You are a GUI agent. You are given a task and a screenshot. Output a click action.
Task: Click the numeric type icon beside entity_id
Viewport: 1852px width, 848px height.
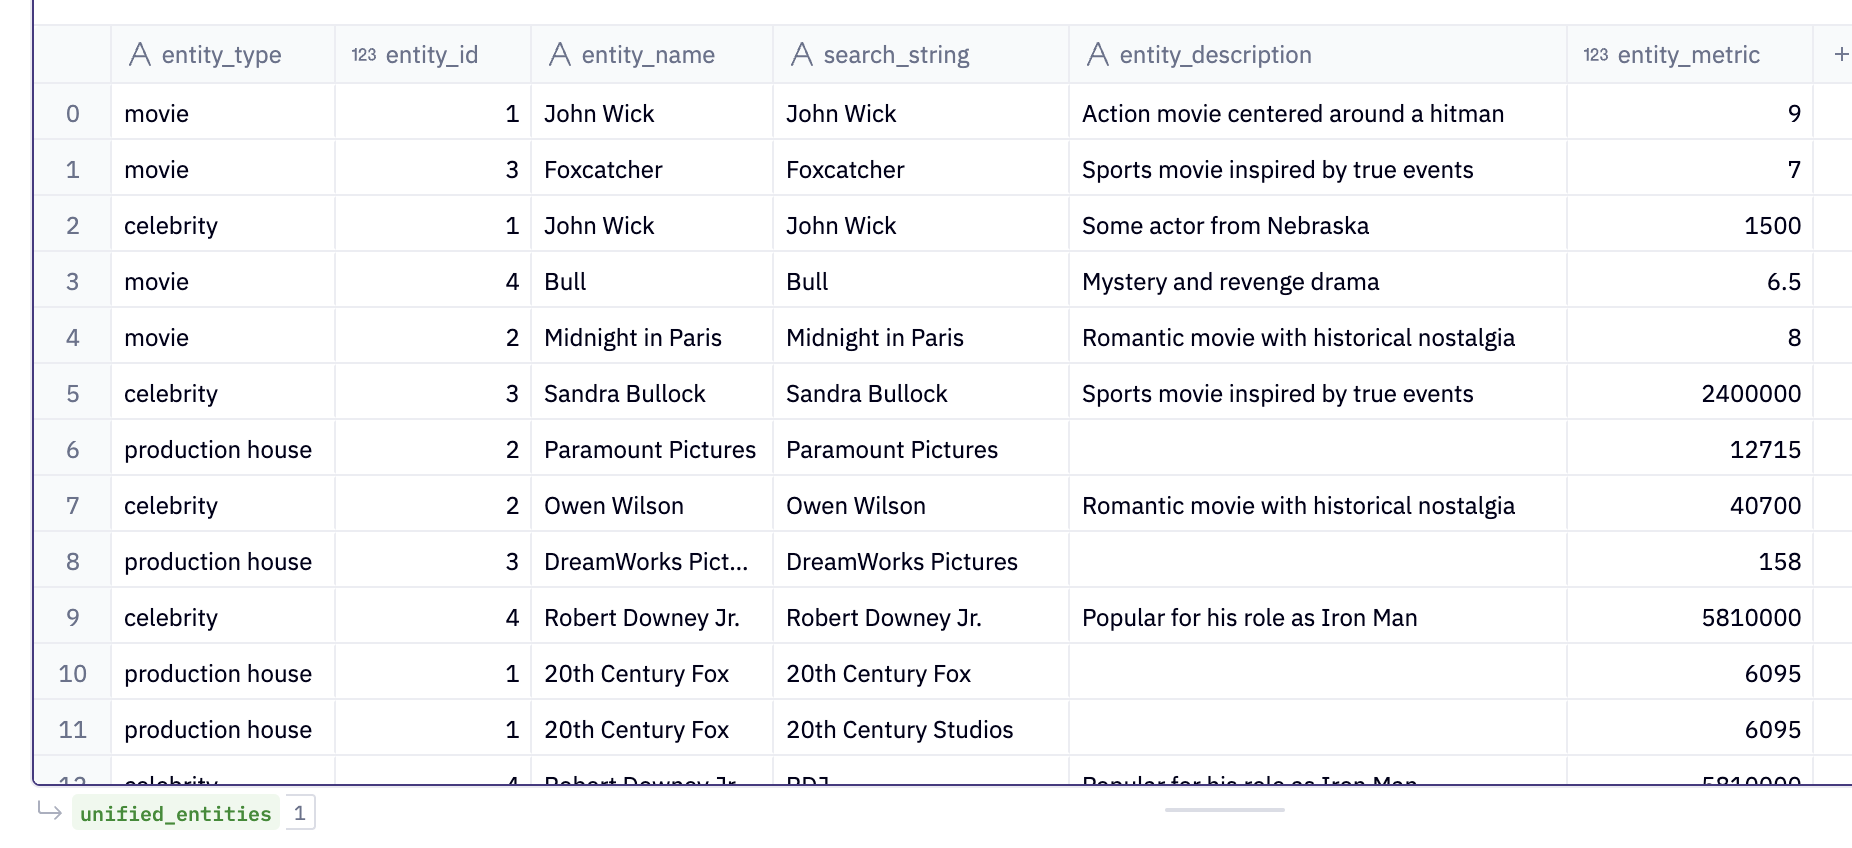[x=364, y=55]
